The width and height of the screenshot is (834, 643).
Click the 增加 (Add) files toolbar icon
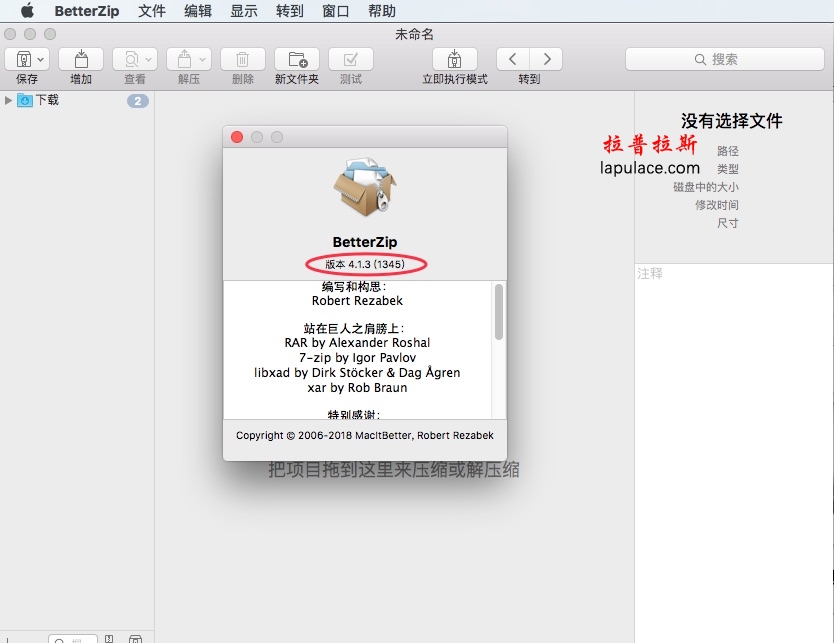click(81, 59)
